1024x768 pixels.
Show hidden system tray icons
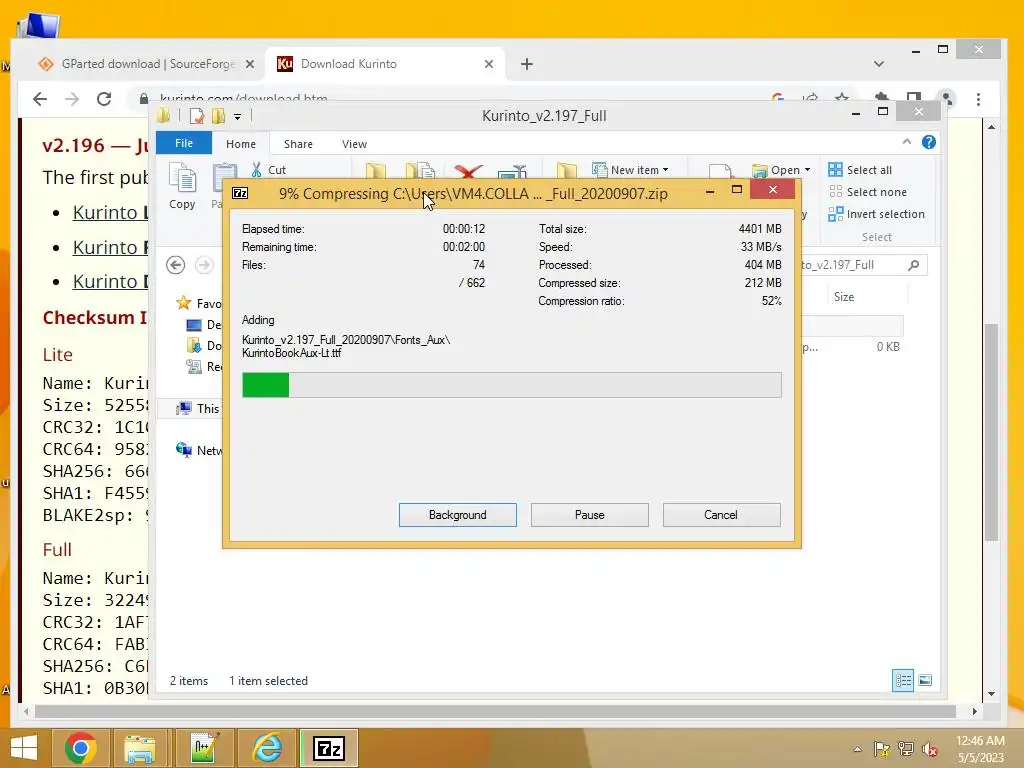click(x=857, y=749)
